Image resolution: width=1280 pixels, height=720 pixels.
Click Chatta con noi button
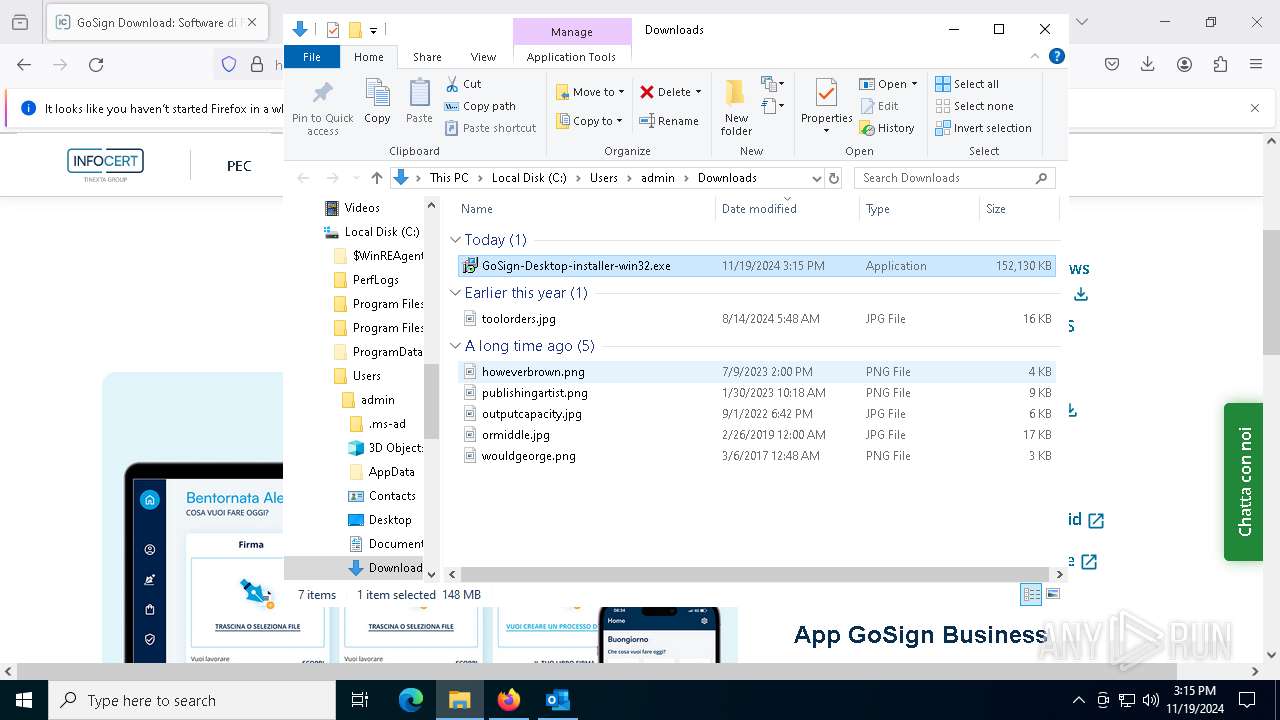(1243, 482)
